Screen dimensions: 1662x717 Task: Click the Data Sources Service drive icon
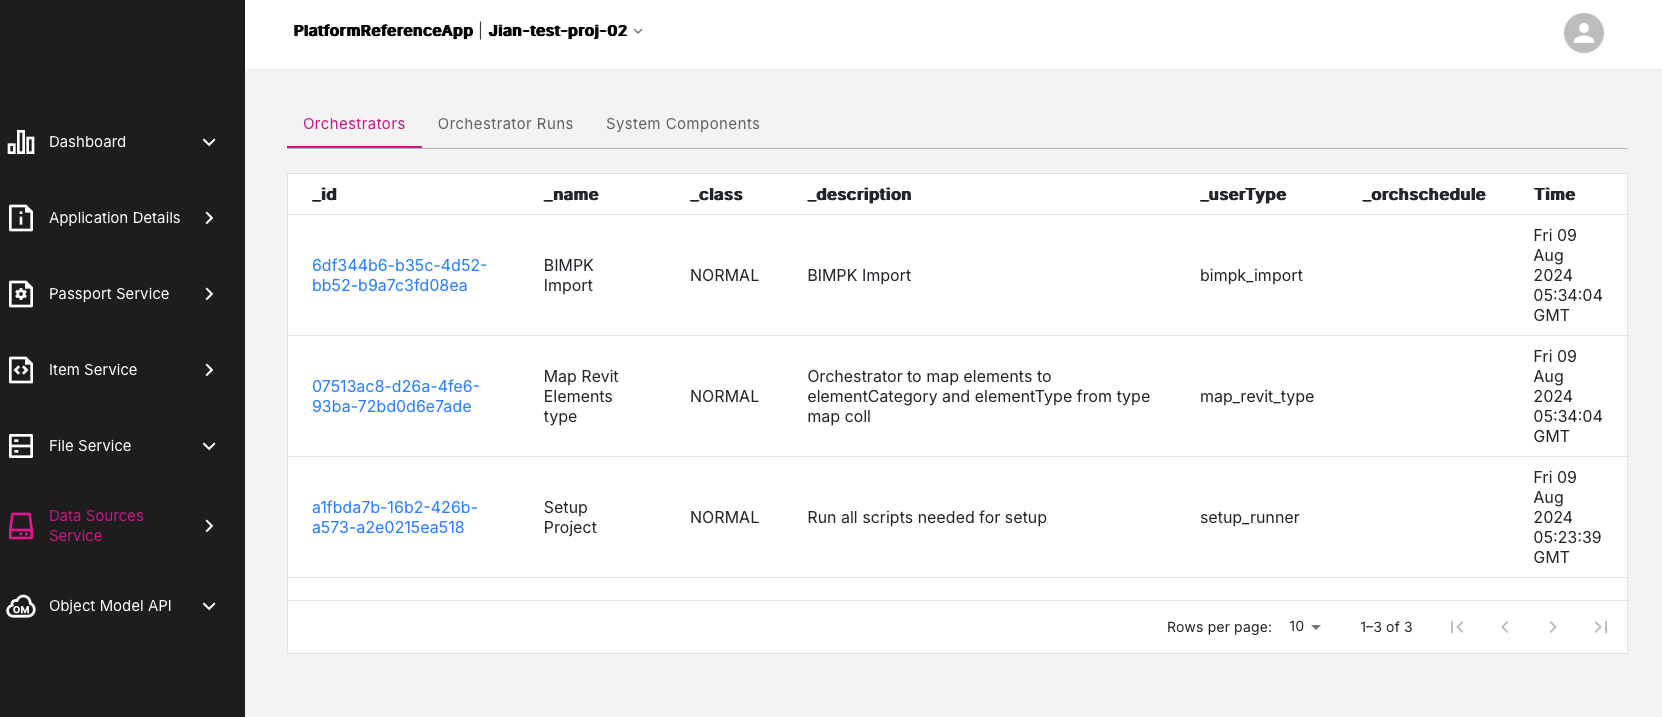(21, 526)
